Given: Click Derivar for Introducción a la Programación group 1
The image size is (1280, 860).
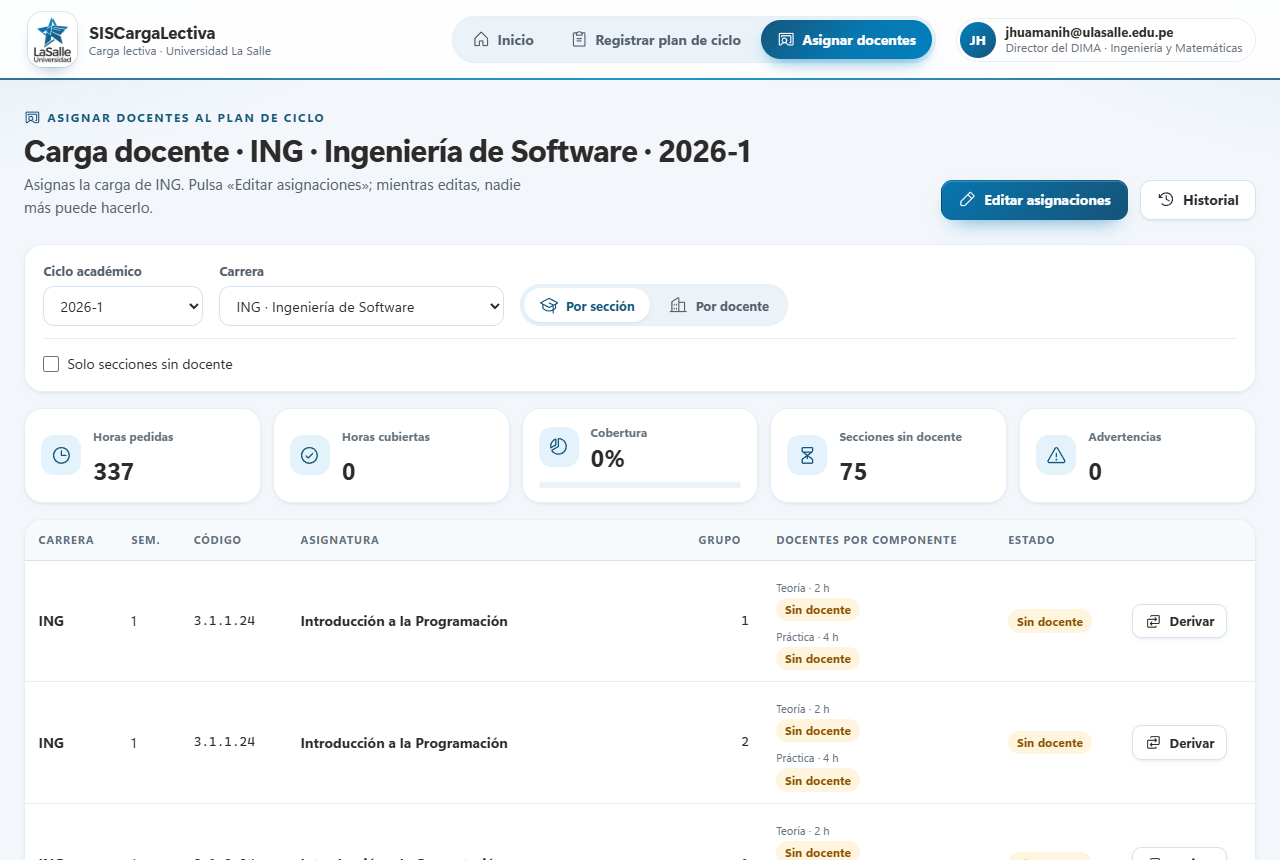Looking at the screenshot, I should pyautogui.click(x=1179, y=621).
